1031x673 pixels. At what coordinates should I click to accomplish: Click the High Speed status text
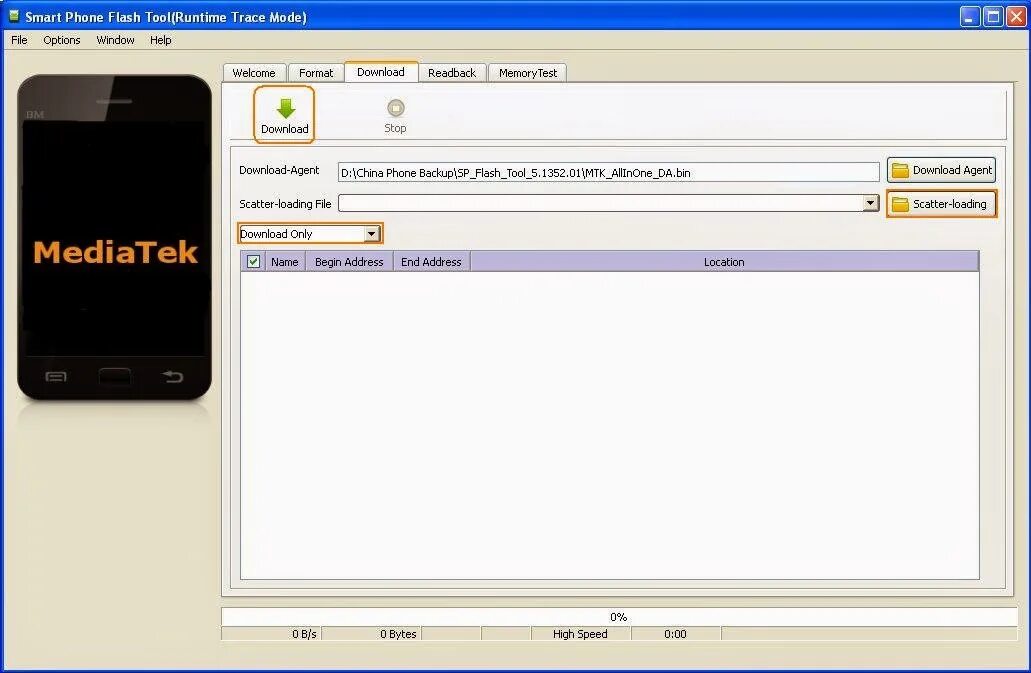(580, 634)
